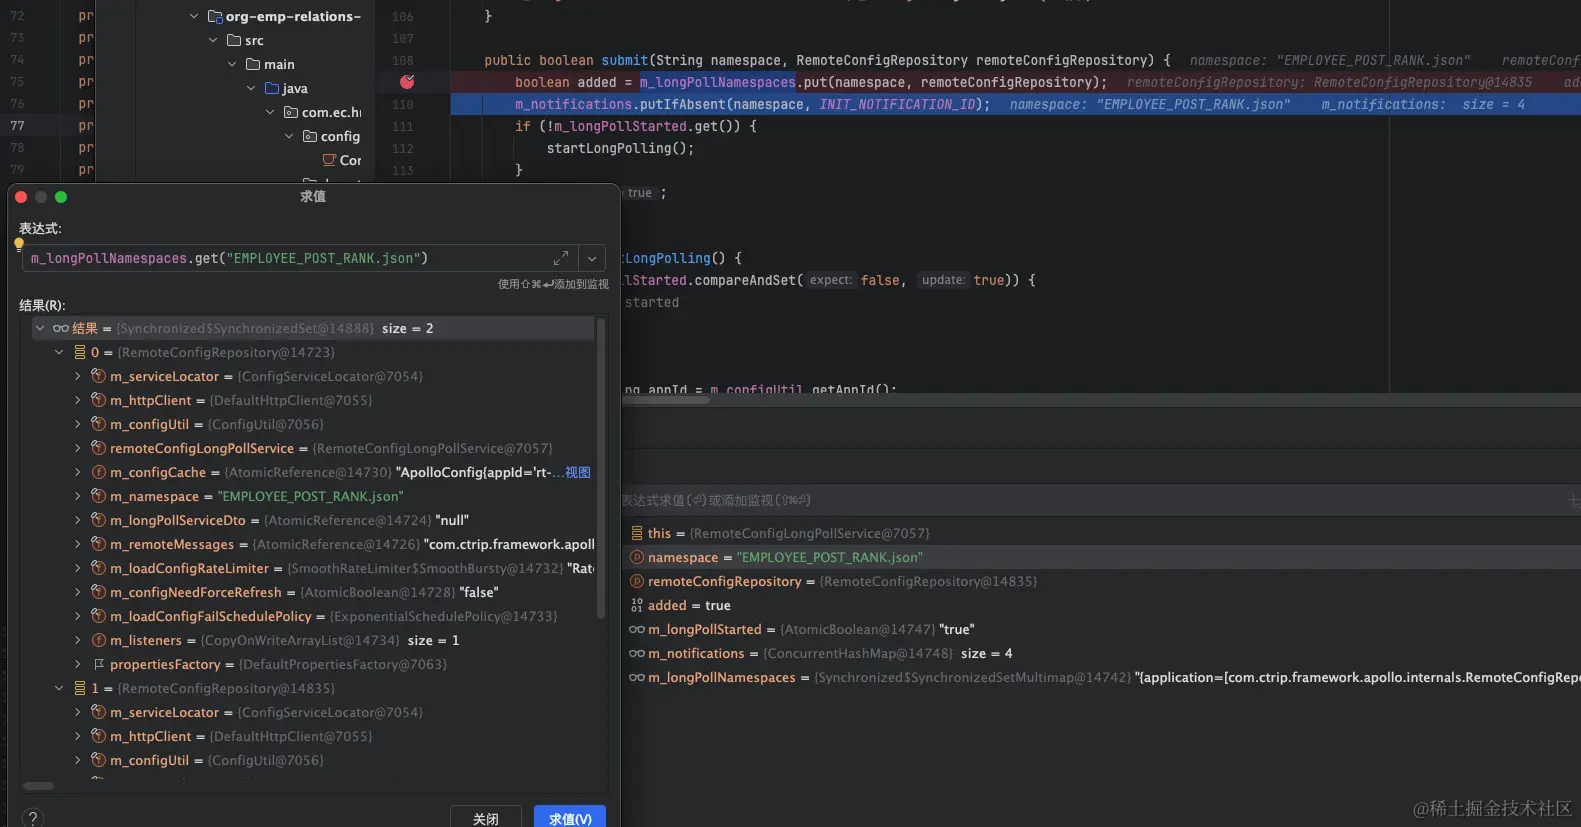Click the field icon beside m_listeners
This screenshot has height=827, width=1581.
(x=99, y=640)
